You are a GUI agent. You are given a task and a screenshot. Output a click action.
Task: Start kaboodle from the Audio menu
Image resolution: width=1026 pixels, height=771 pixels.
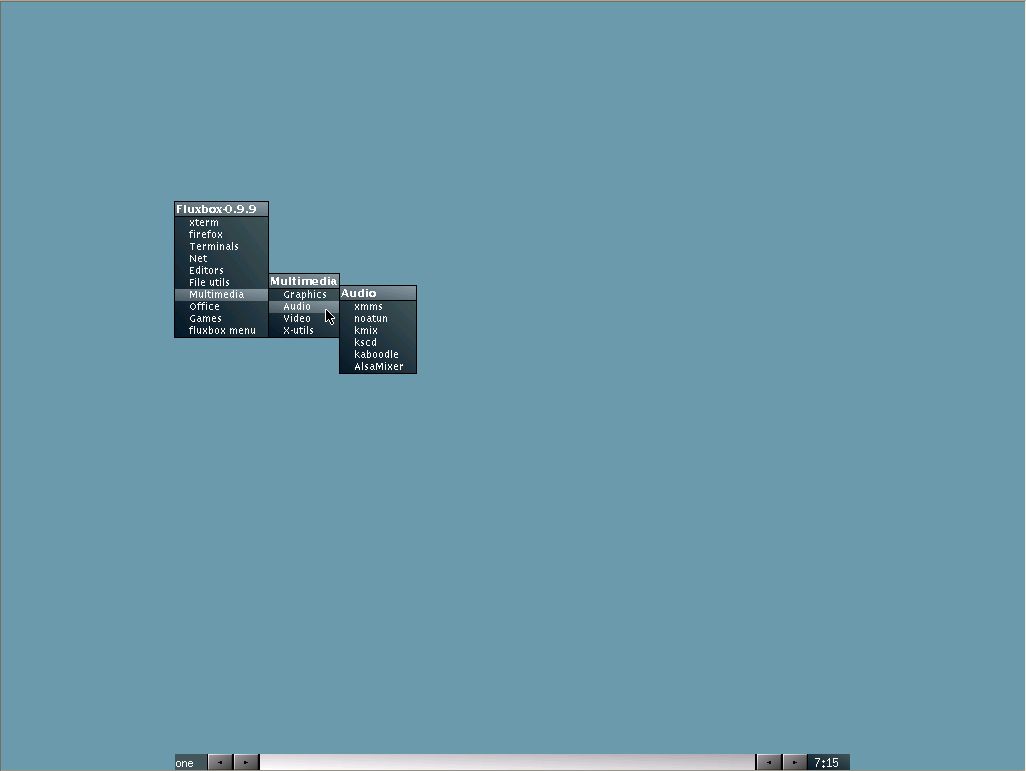378,355
